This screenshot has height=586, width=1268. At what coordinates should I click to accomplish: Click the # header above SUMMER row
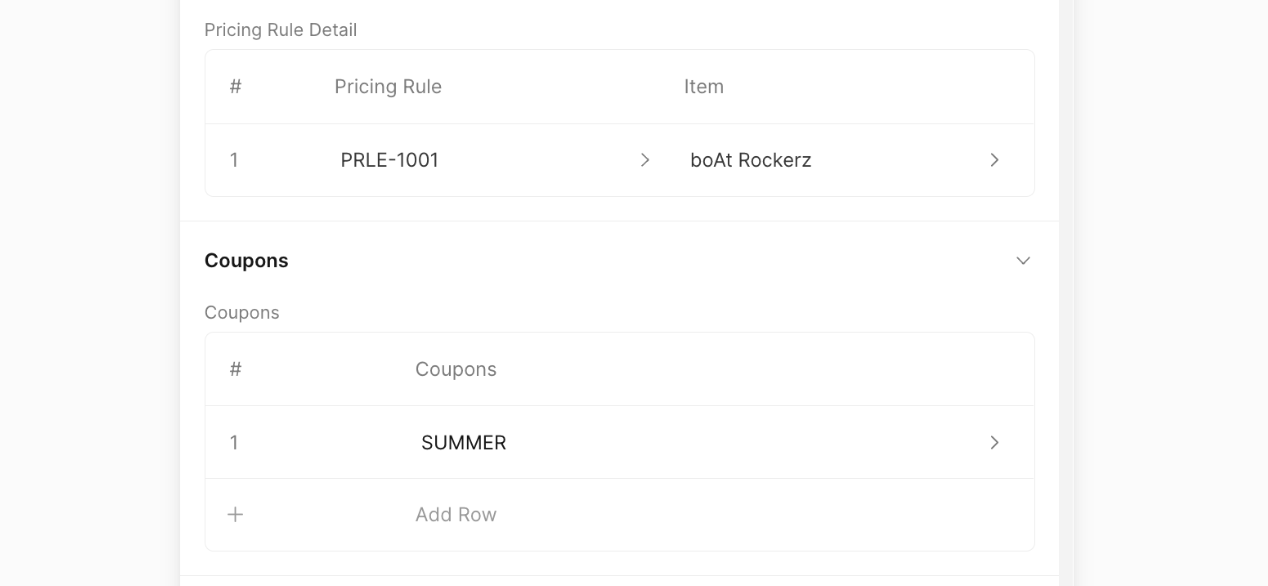tap(235, 370)
